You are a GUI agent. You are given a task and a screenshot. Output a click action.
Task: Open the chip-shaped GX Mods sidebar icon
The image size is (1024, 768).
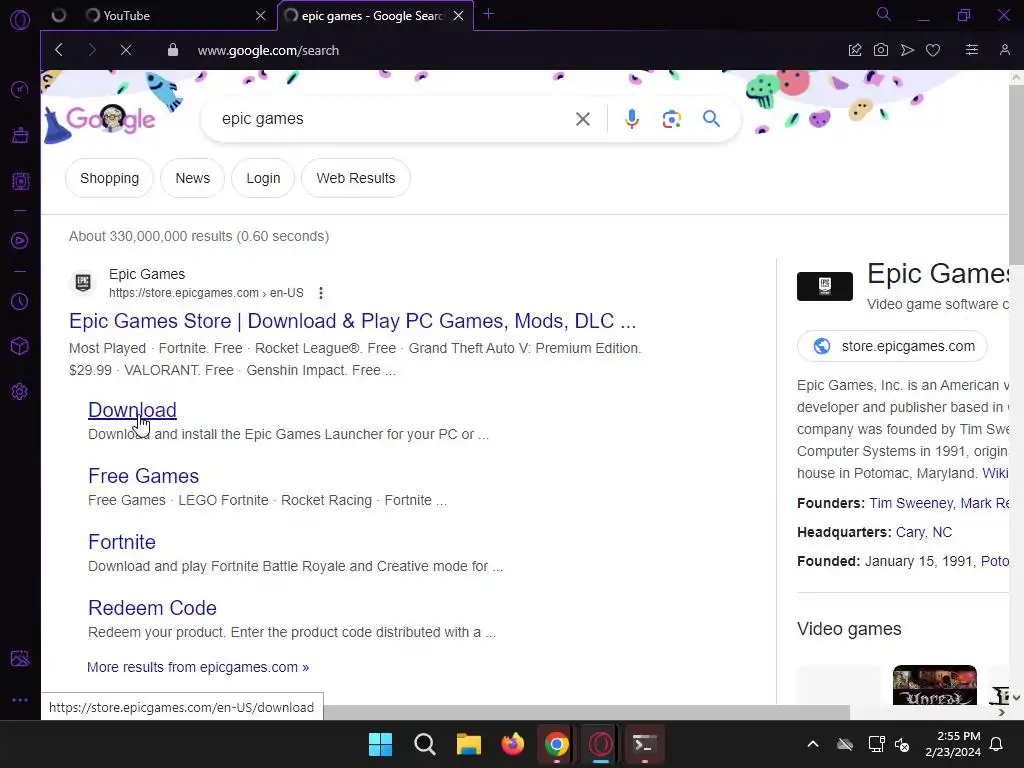coord(20,181)
